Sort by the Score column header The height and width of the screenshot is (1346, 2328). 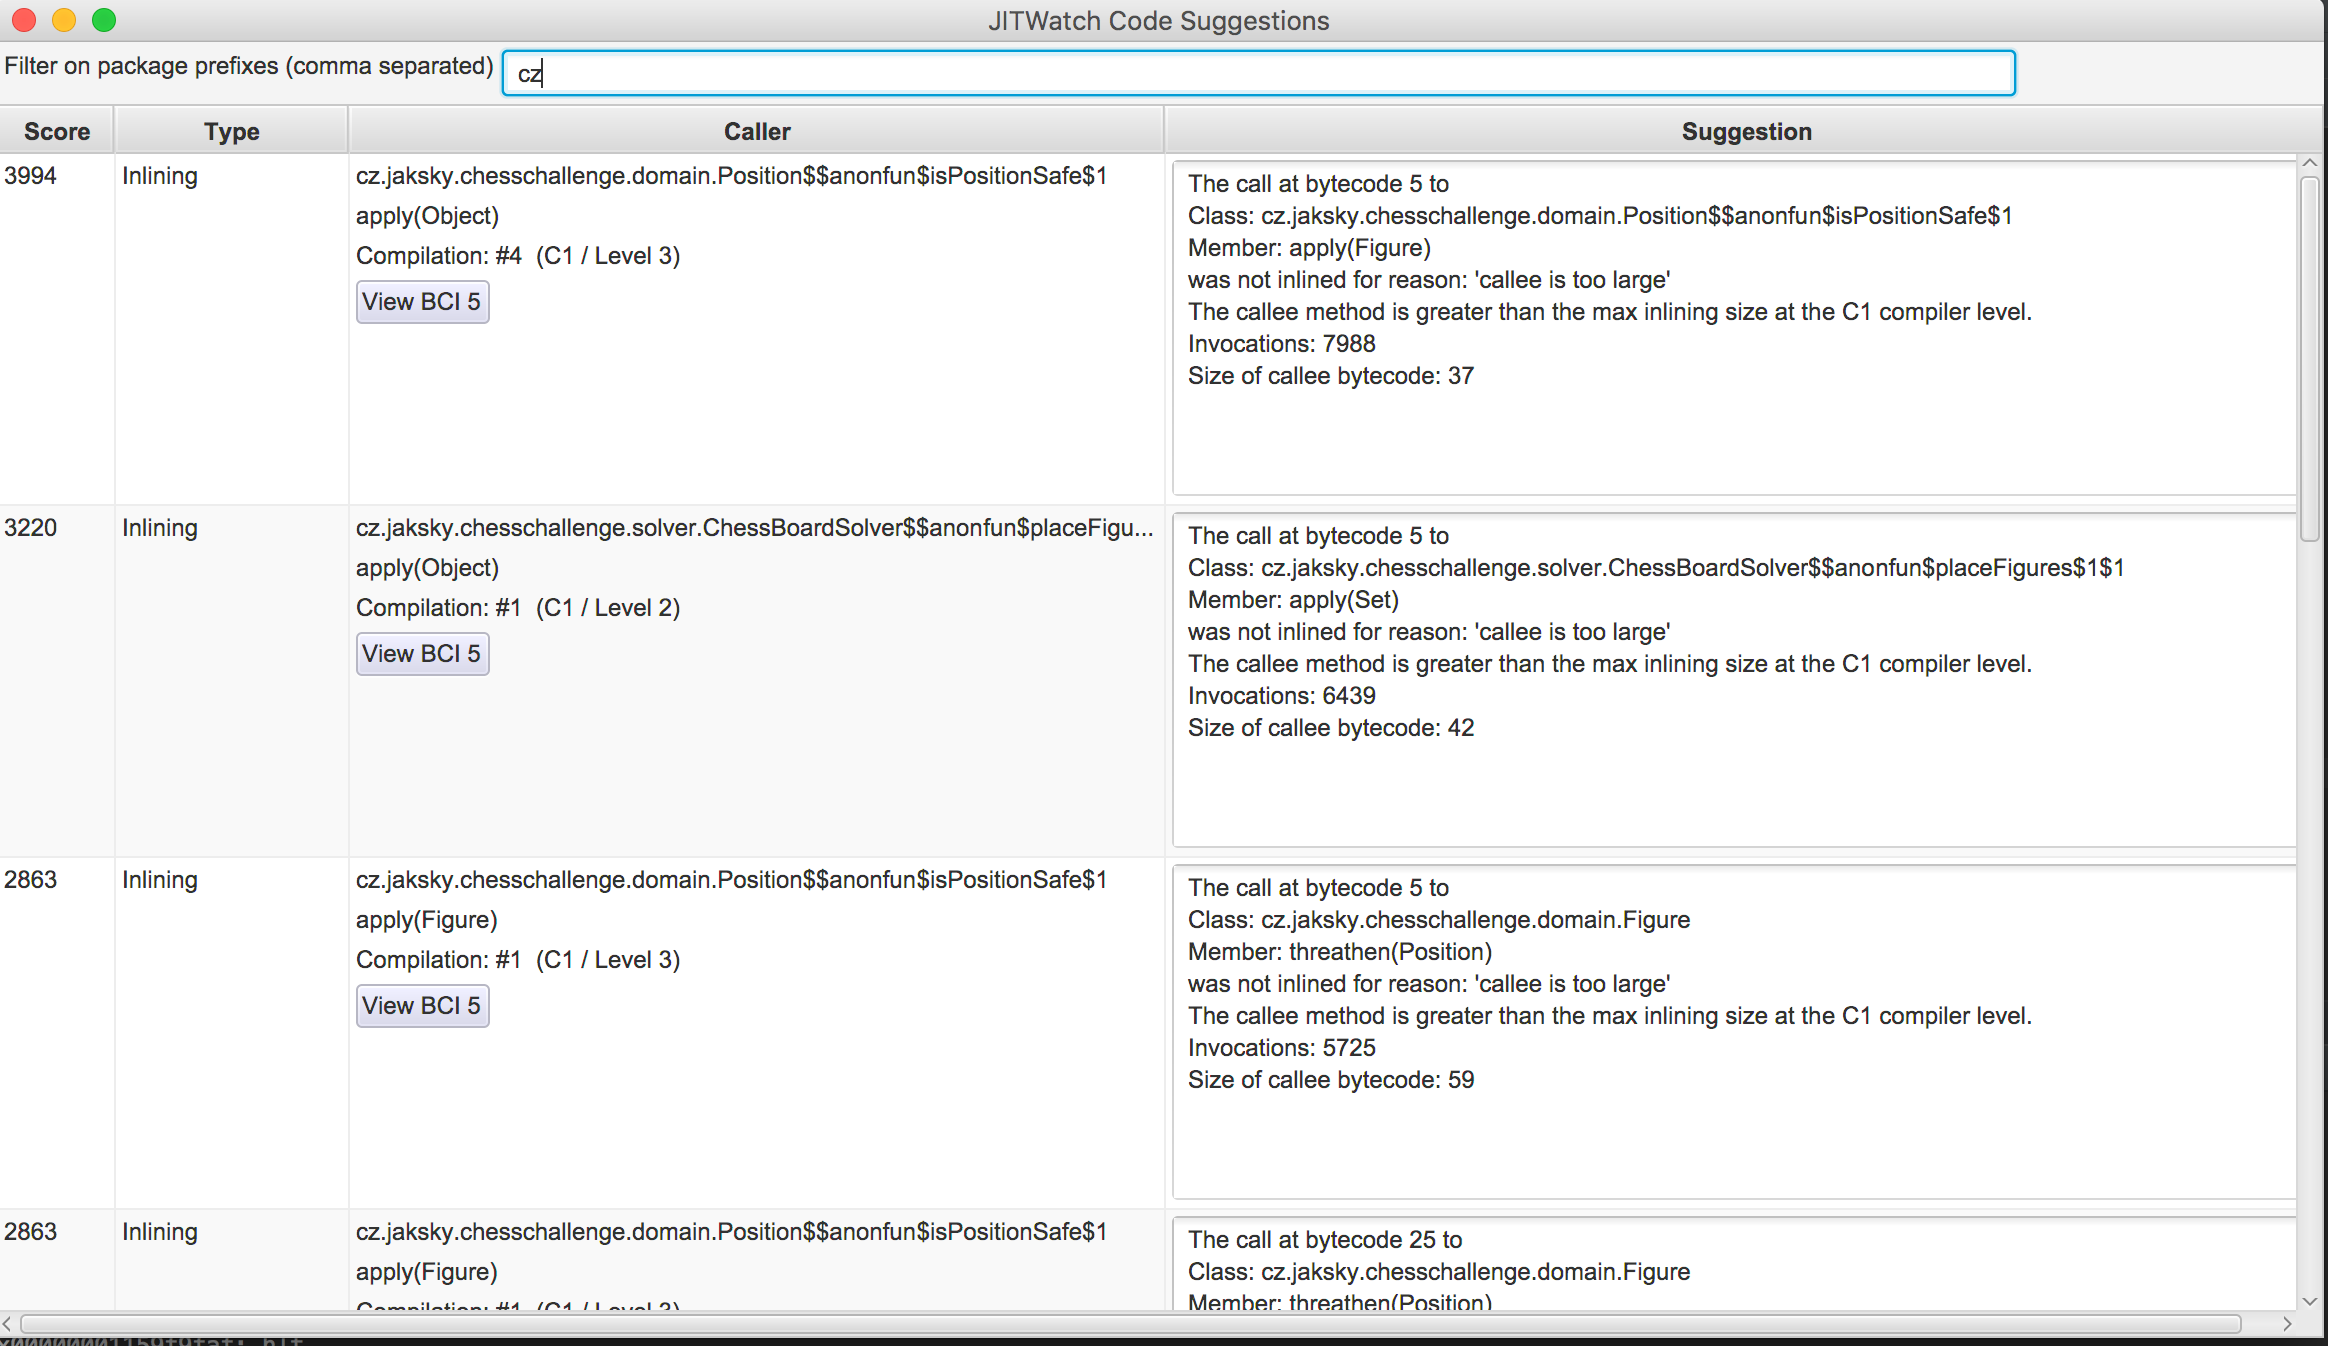click(x=57, y=131)
